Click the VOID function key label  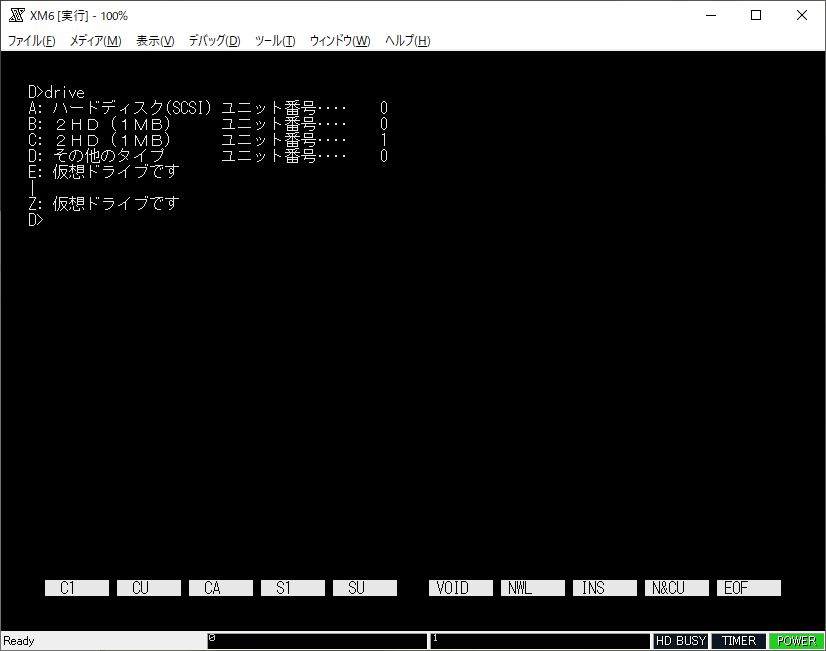pyautogui.click(x=461, y=588)
